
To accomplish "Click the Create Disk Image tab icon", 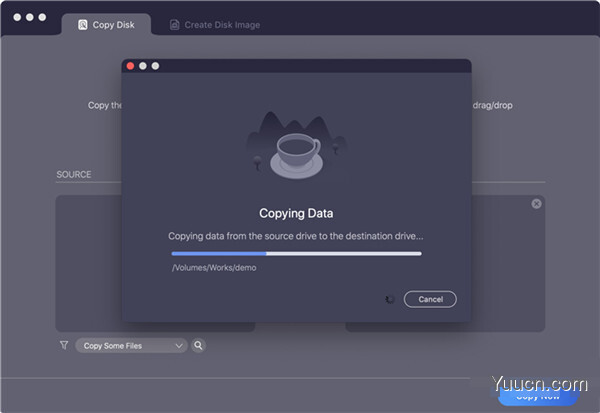I will coord(174,25).
